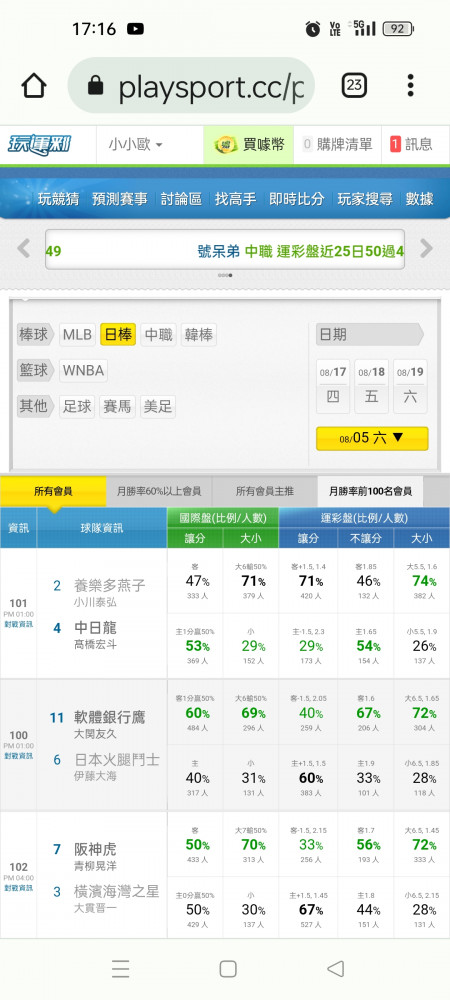Select the MLB league
The width and height of the screenshot is (450, 1000).
click(x=77, y=335)
